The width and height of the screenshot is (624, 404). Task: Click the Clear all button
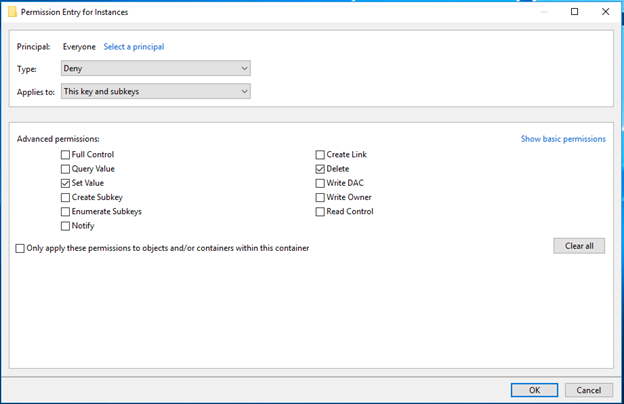(579, 246)
